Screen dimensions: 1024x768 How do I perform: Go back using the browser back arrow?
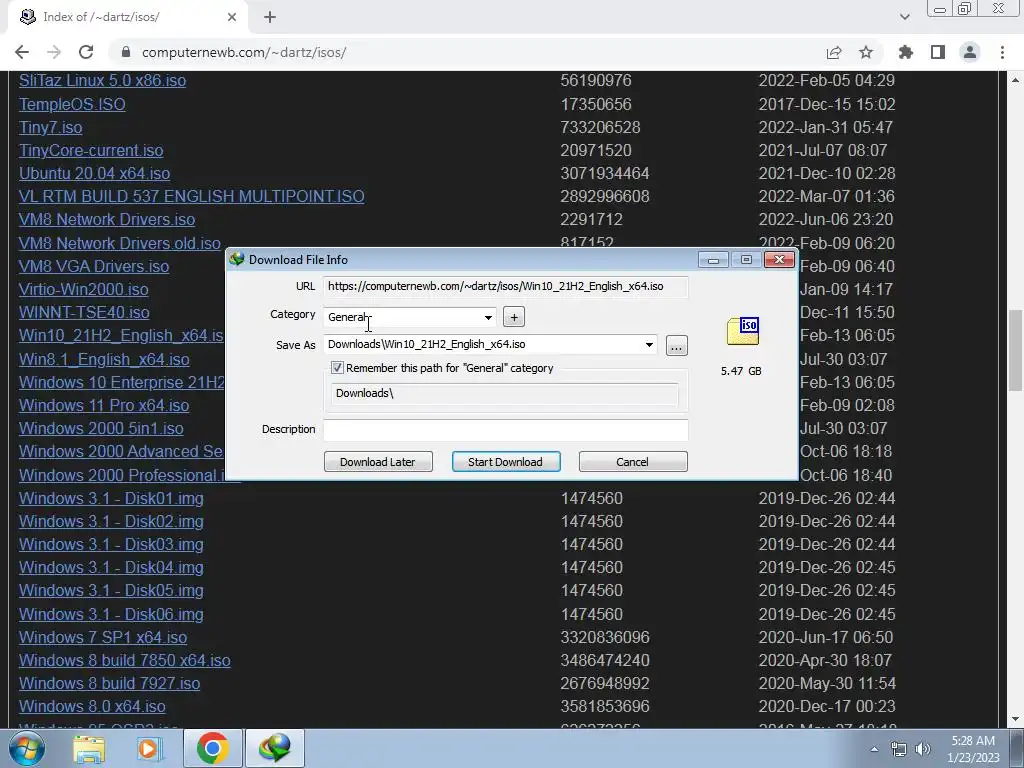(x=22, y=52)
